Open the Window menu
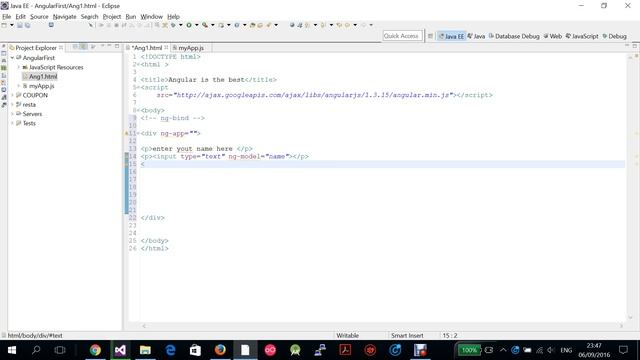 coord(151,17)
